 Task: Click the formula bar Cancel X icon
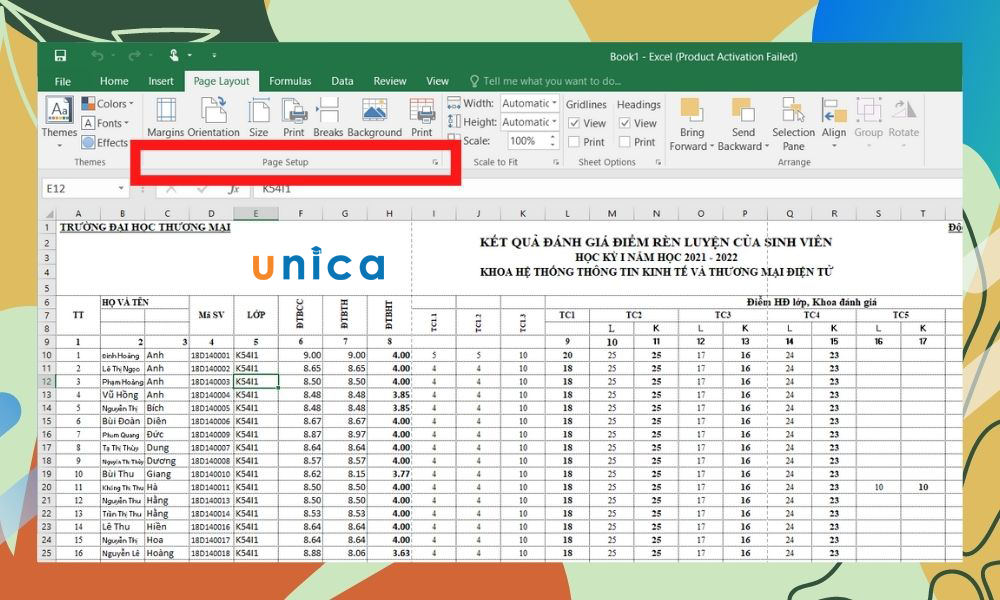171,189
